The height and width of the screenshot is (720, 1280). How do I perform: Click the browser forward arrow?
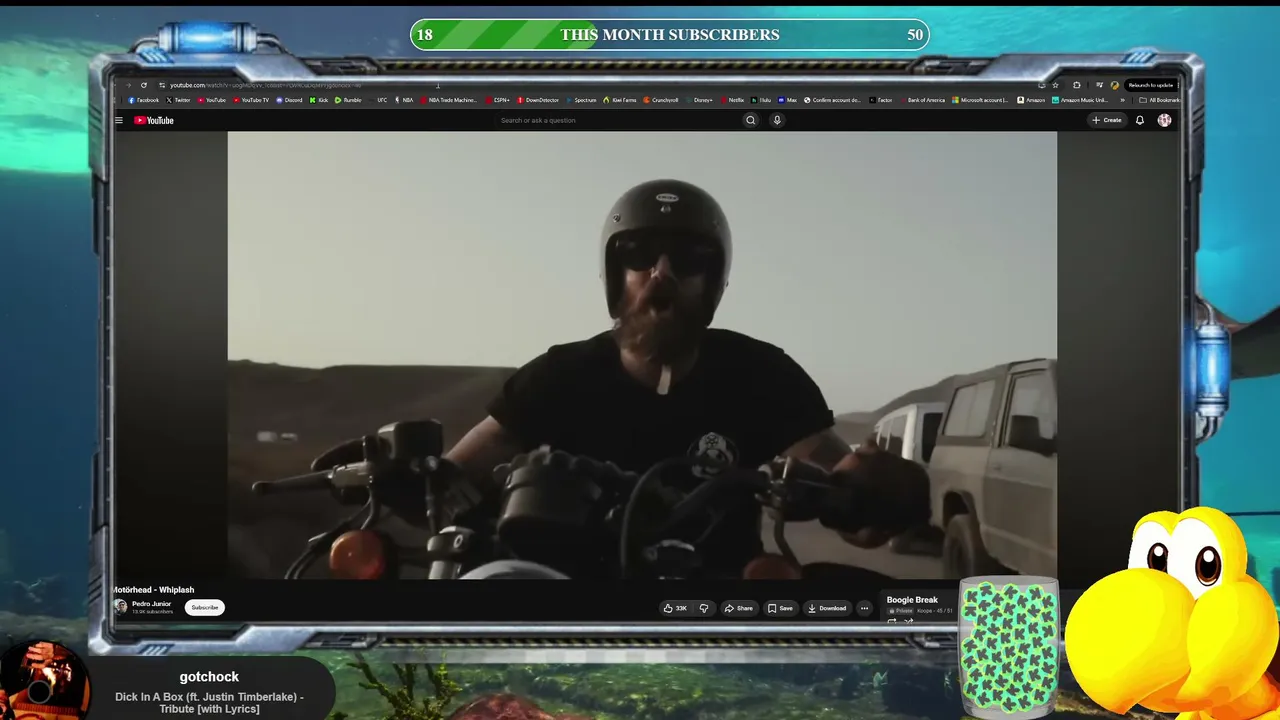129,85
